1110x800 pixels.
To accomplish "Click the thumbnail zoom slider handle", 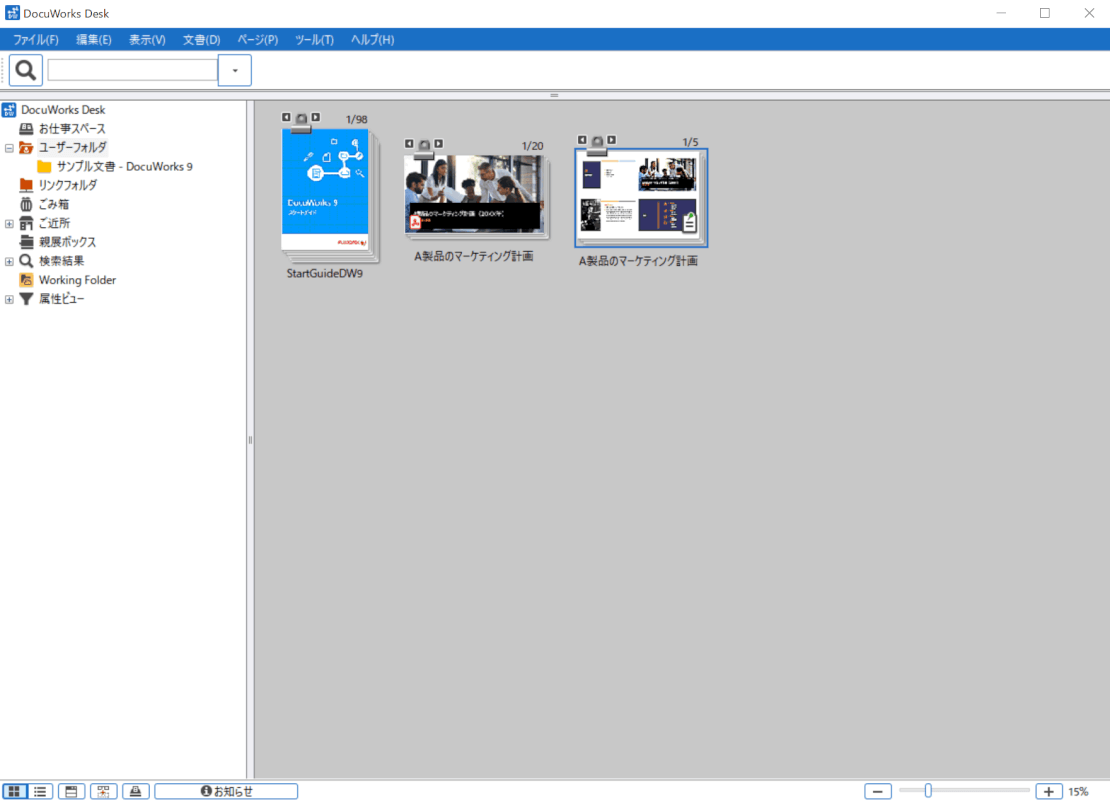I will coord(928,791).
